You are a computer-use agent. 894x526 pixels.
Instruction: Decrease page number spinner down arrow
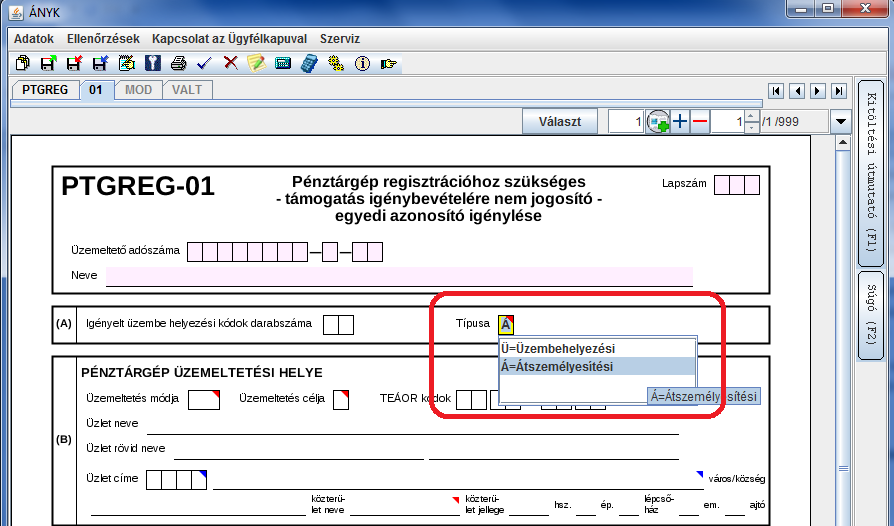point(752,127)
